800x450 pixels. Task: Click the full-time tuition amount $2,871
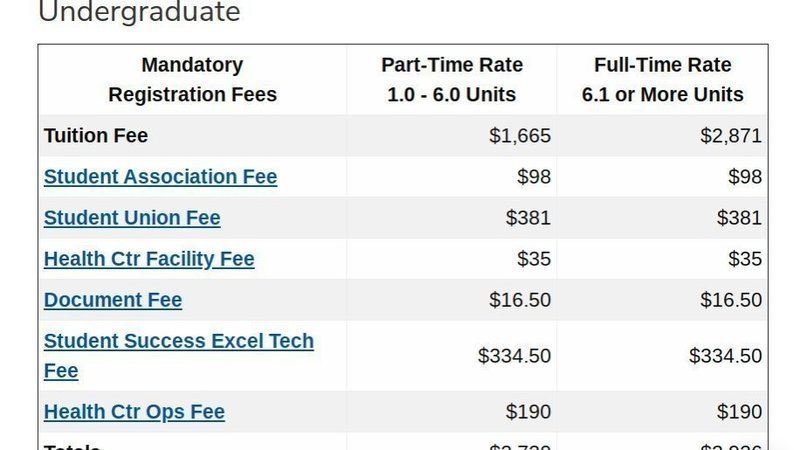click(x=731, y=136)
